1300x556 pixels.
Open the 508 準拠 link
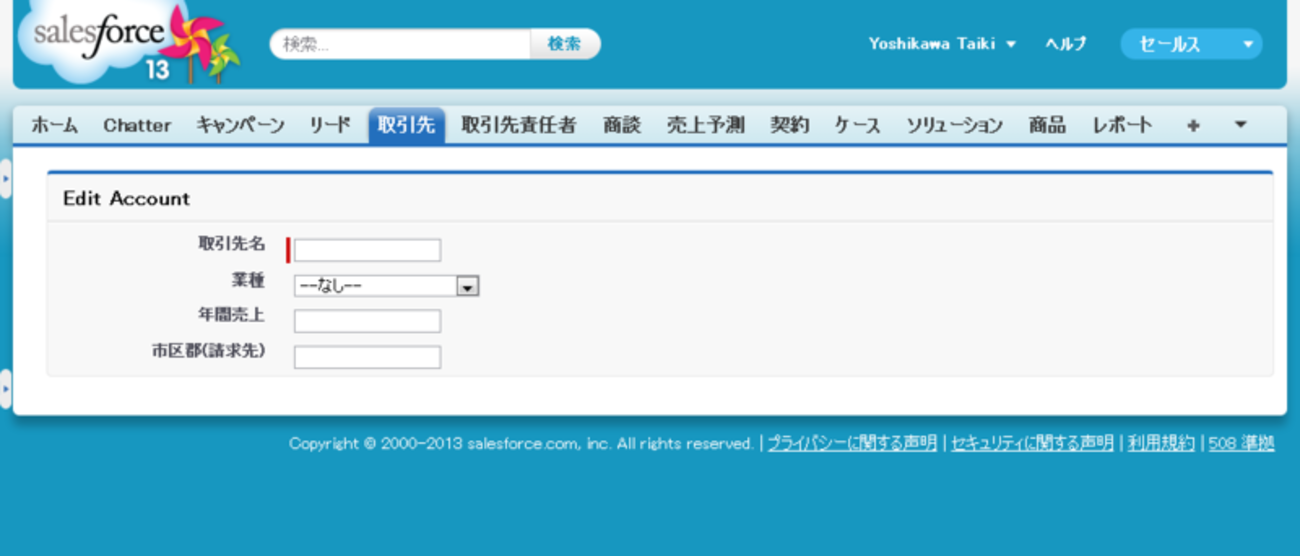pyautogui.click(x=1241, y=443)
